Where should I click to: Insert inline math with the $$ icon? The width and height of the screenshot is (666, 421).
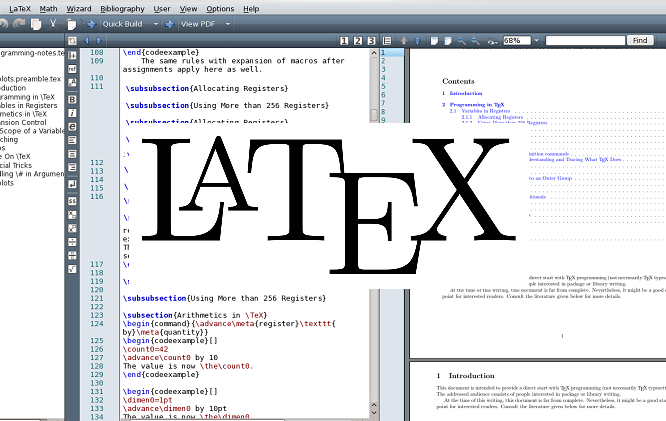pos(72,201)
